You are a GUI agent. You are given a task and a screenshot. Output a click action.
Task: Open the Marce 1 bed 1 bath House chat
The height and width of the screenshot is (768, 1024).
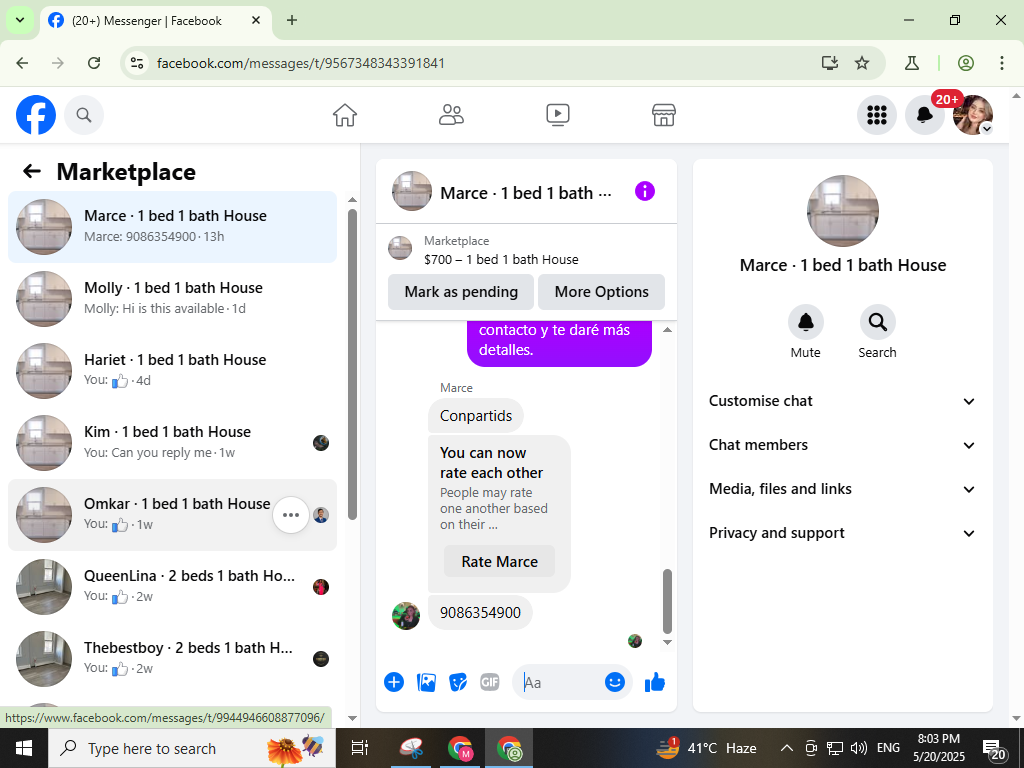[172, 227]
